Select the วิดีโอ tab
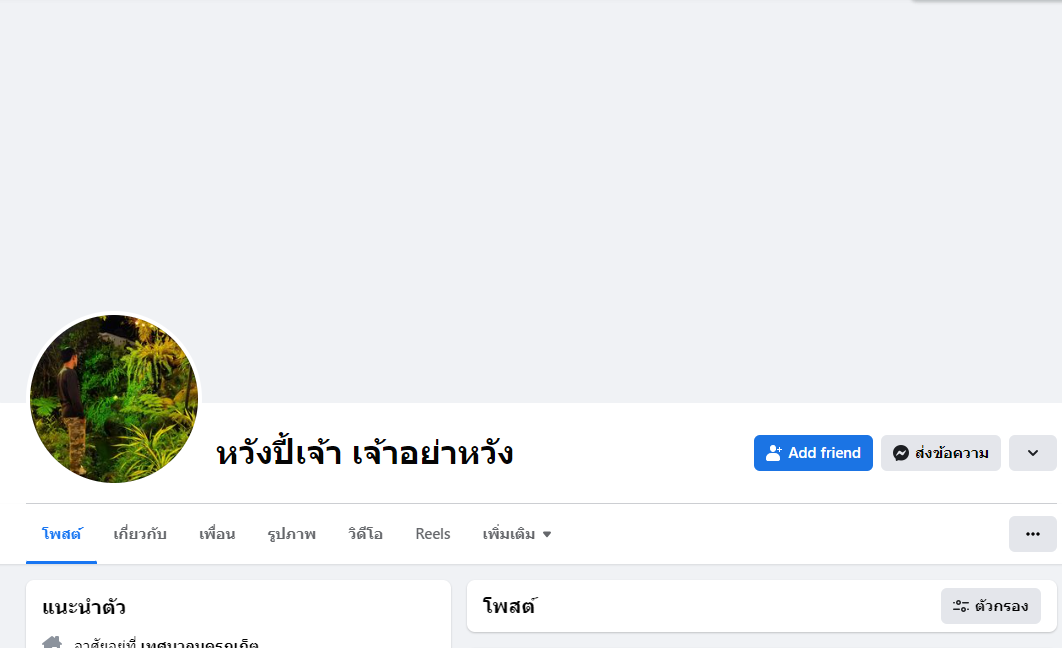This screenshot has width=1062, height=648. click(x=365, y=534)
